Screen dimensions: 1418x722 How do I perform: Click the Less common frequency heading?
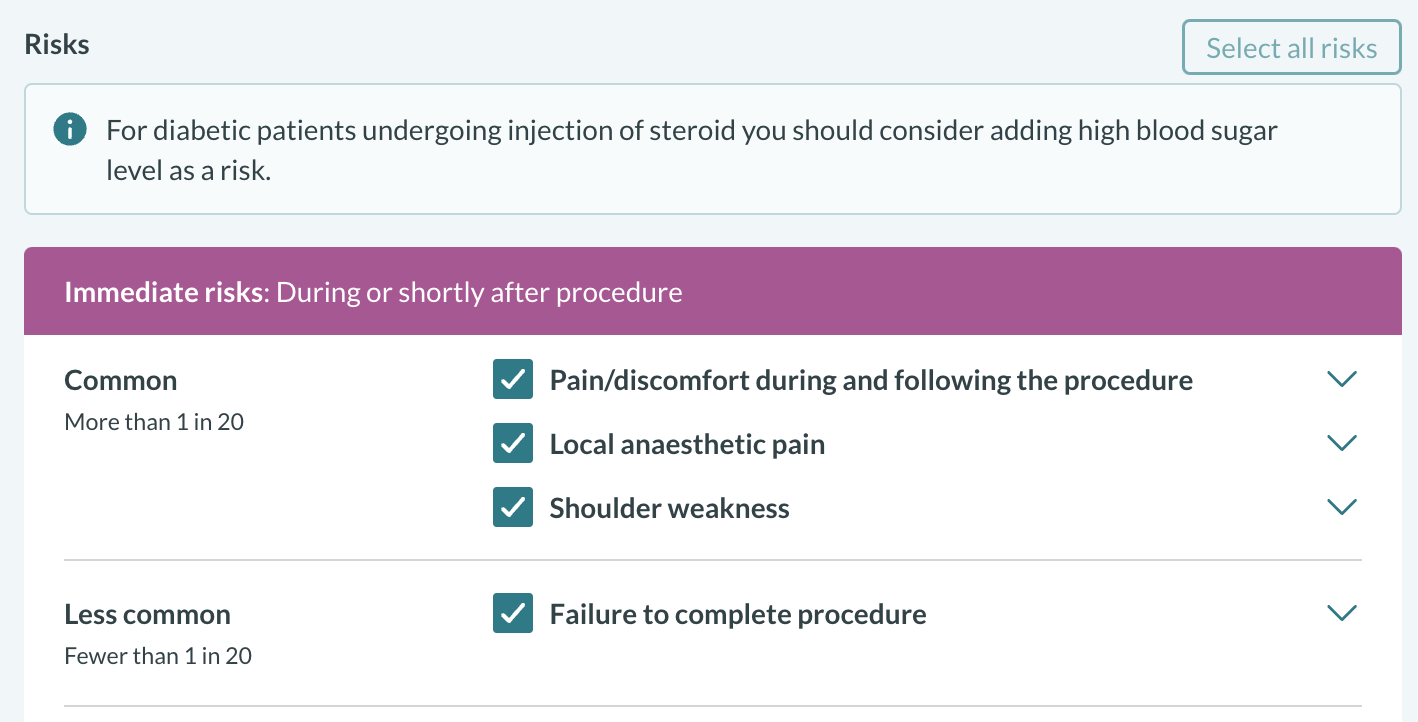[148, 615]
